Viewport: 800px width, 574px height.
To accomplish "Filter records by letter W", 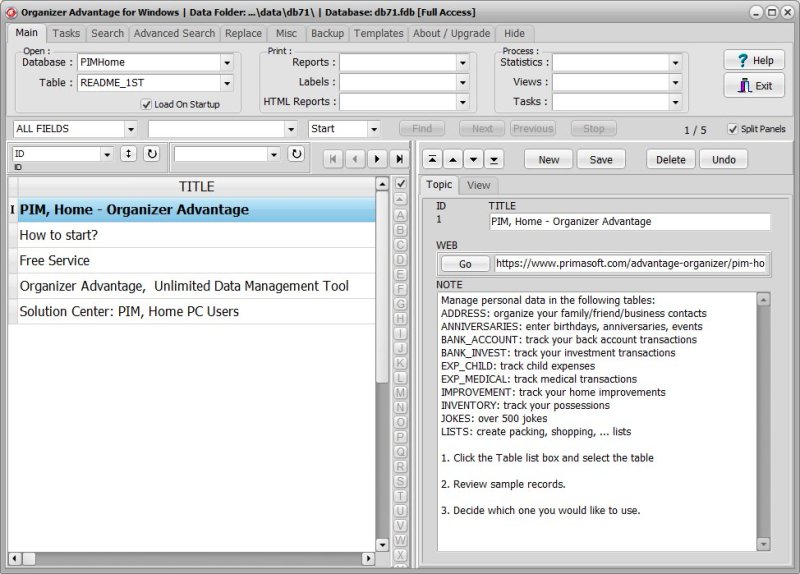I will coord(401,540).
